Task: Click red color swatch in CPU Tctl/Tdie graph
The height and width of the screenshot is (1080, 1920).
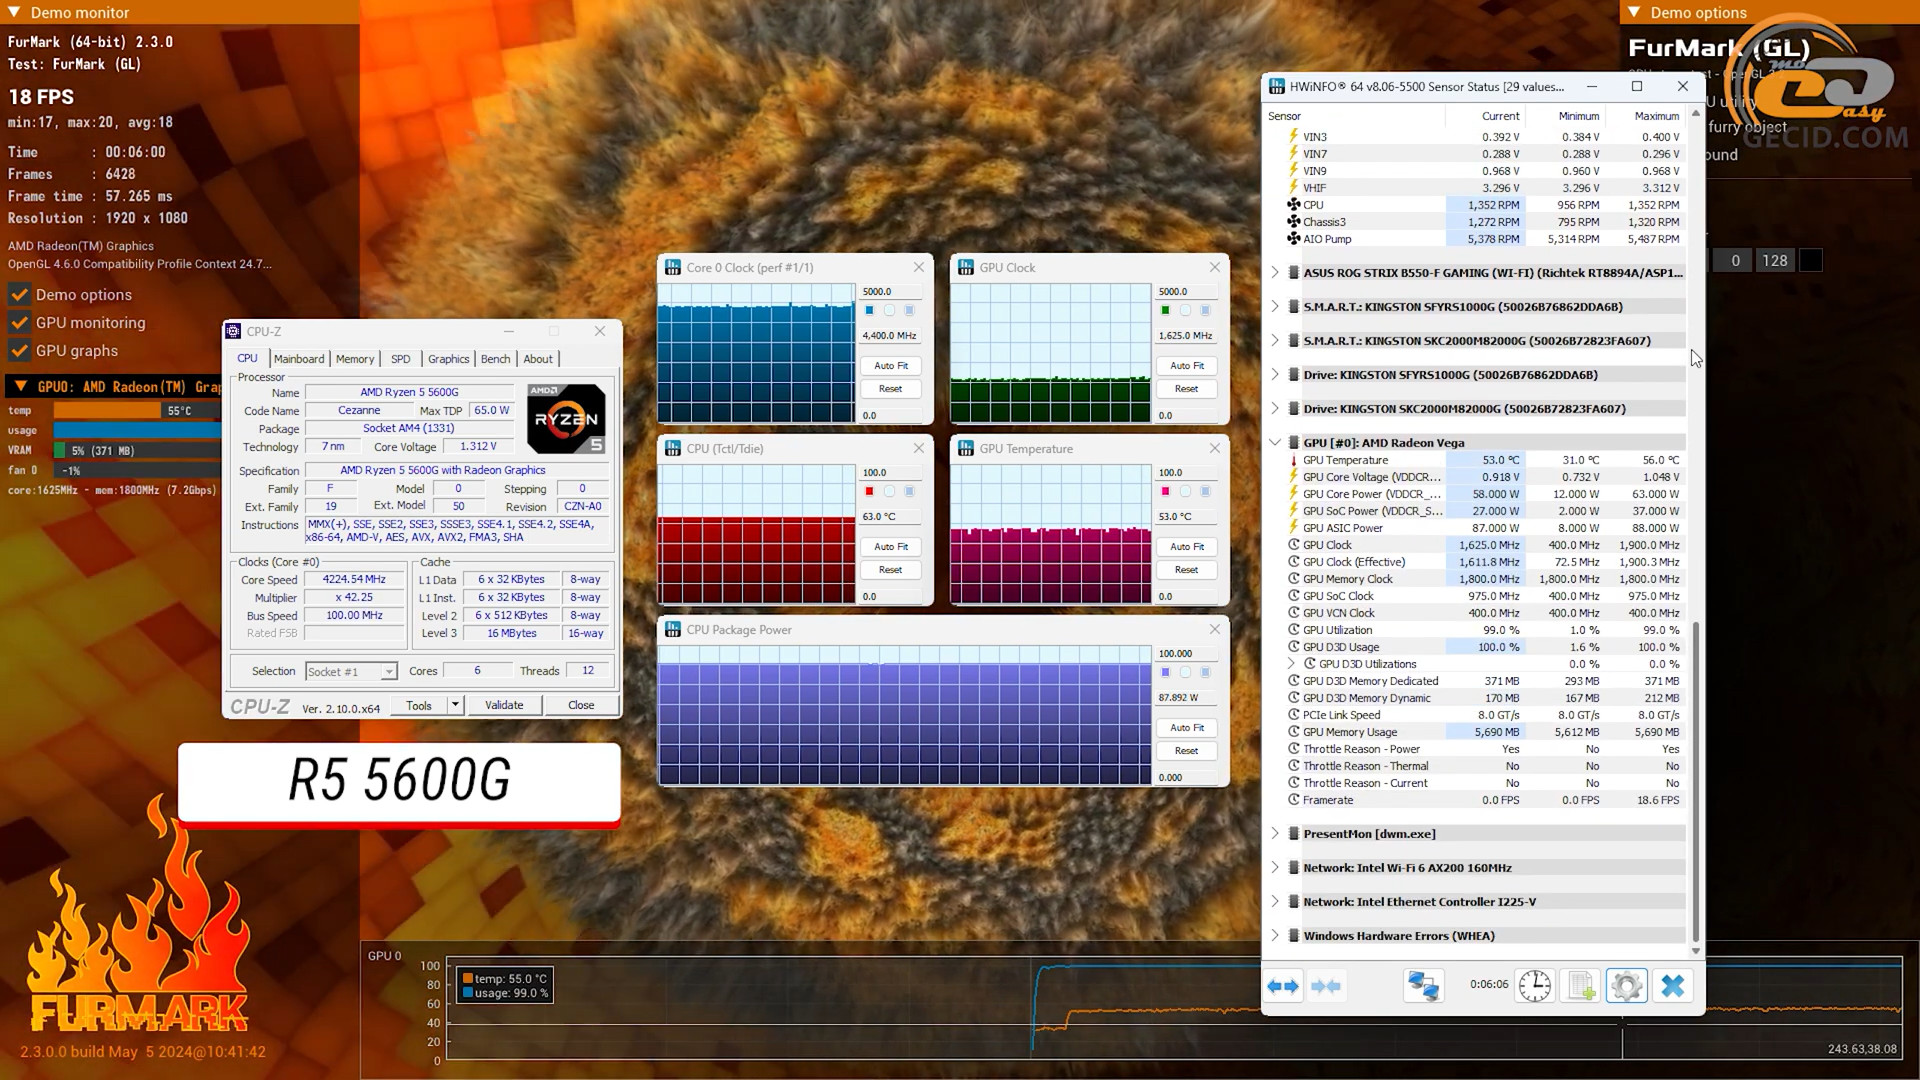Action: click(869, 491)
